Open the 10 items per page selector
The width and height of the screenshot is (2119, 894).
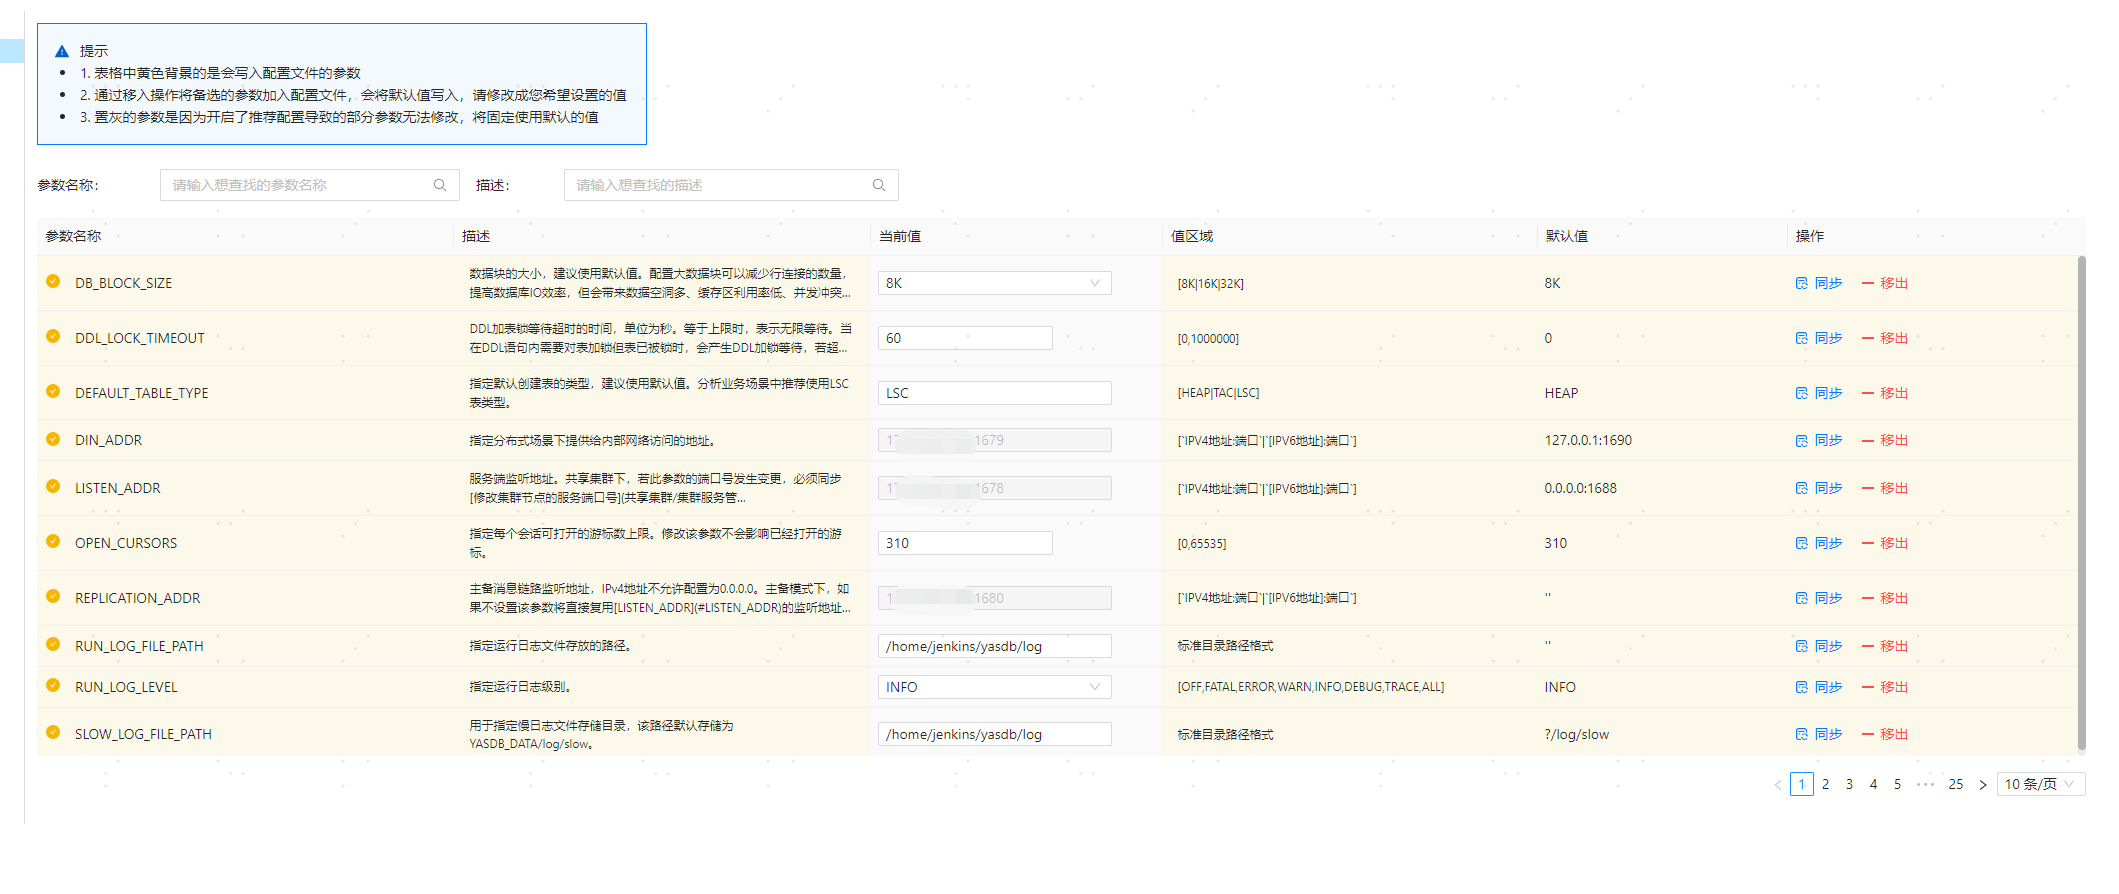[x=2040, y=784]
